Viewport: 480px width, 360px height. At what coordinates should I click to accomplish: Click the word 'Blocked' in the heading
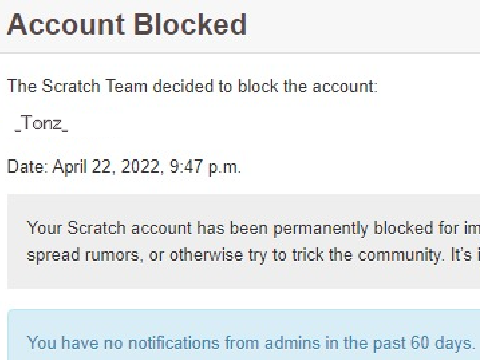[x=190, y=24]
